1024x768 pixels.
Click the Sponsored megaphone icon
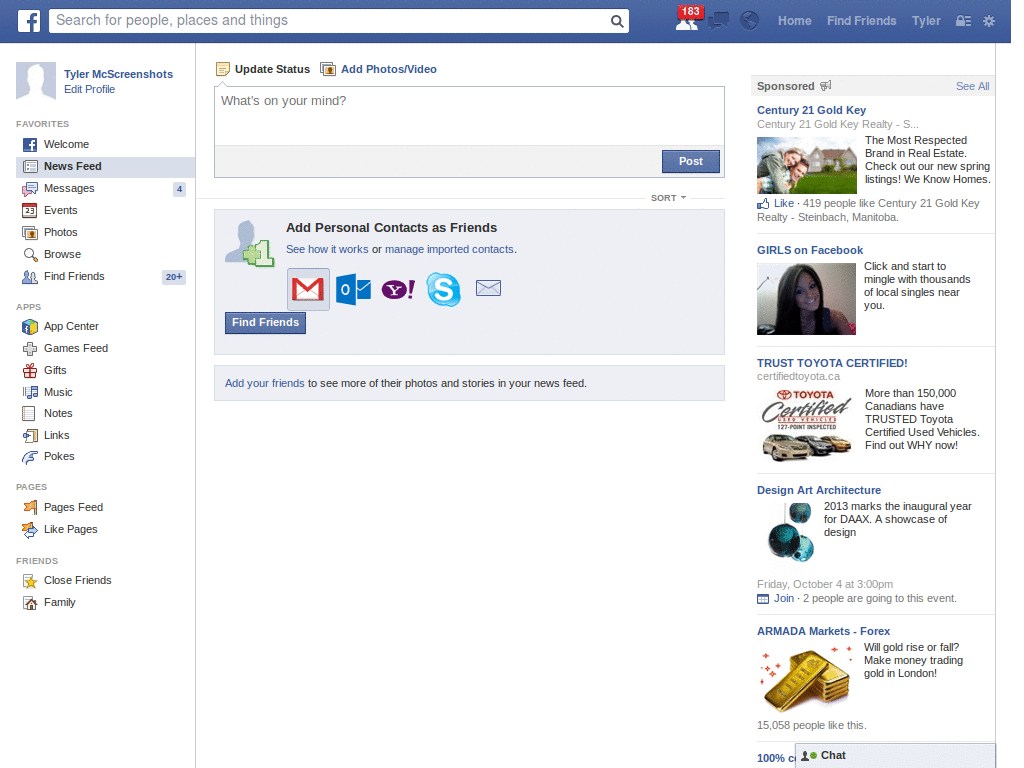pos(825,86)
